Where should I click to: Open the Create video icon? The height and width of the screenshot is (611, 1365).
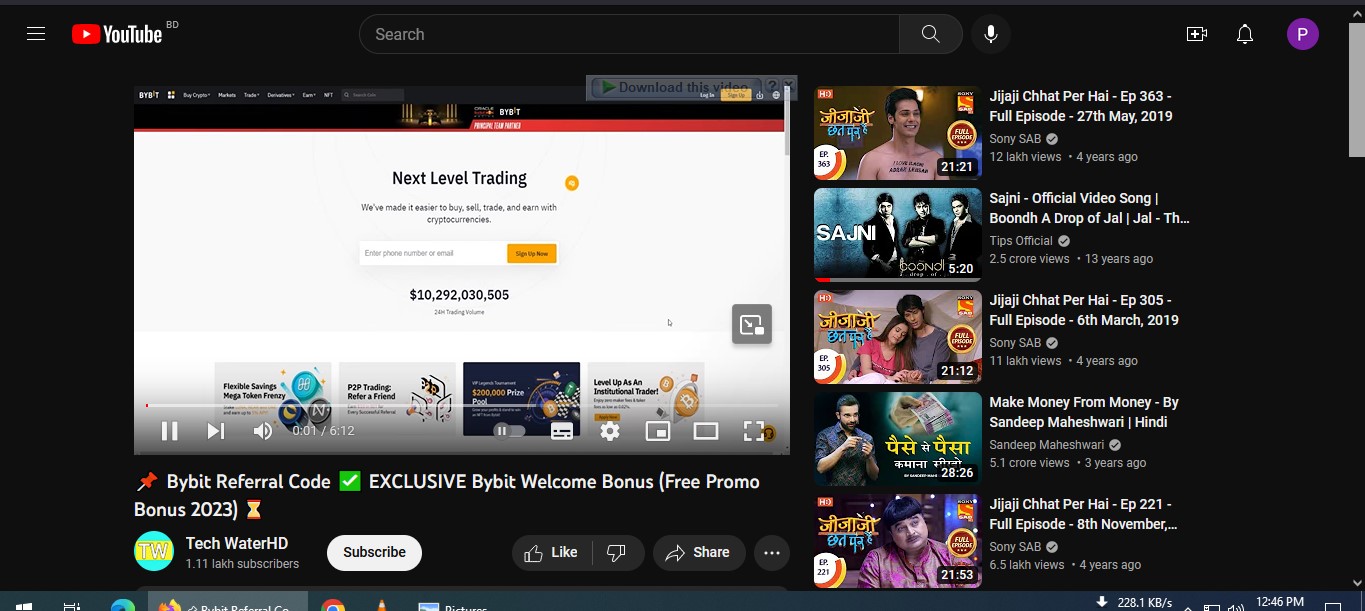pyautogui.click(x=1196, y=34)
